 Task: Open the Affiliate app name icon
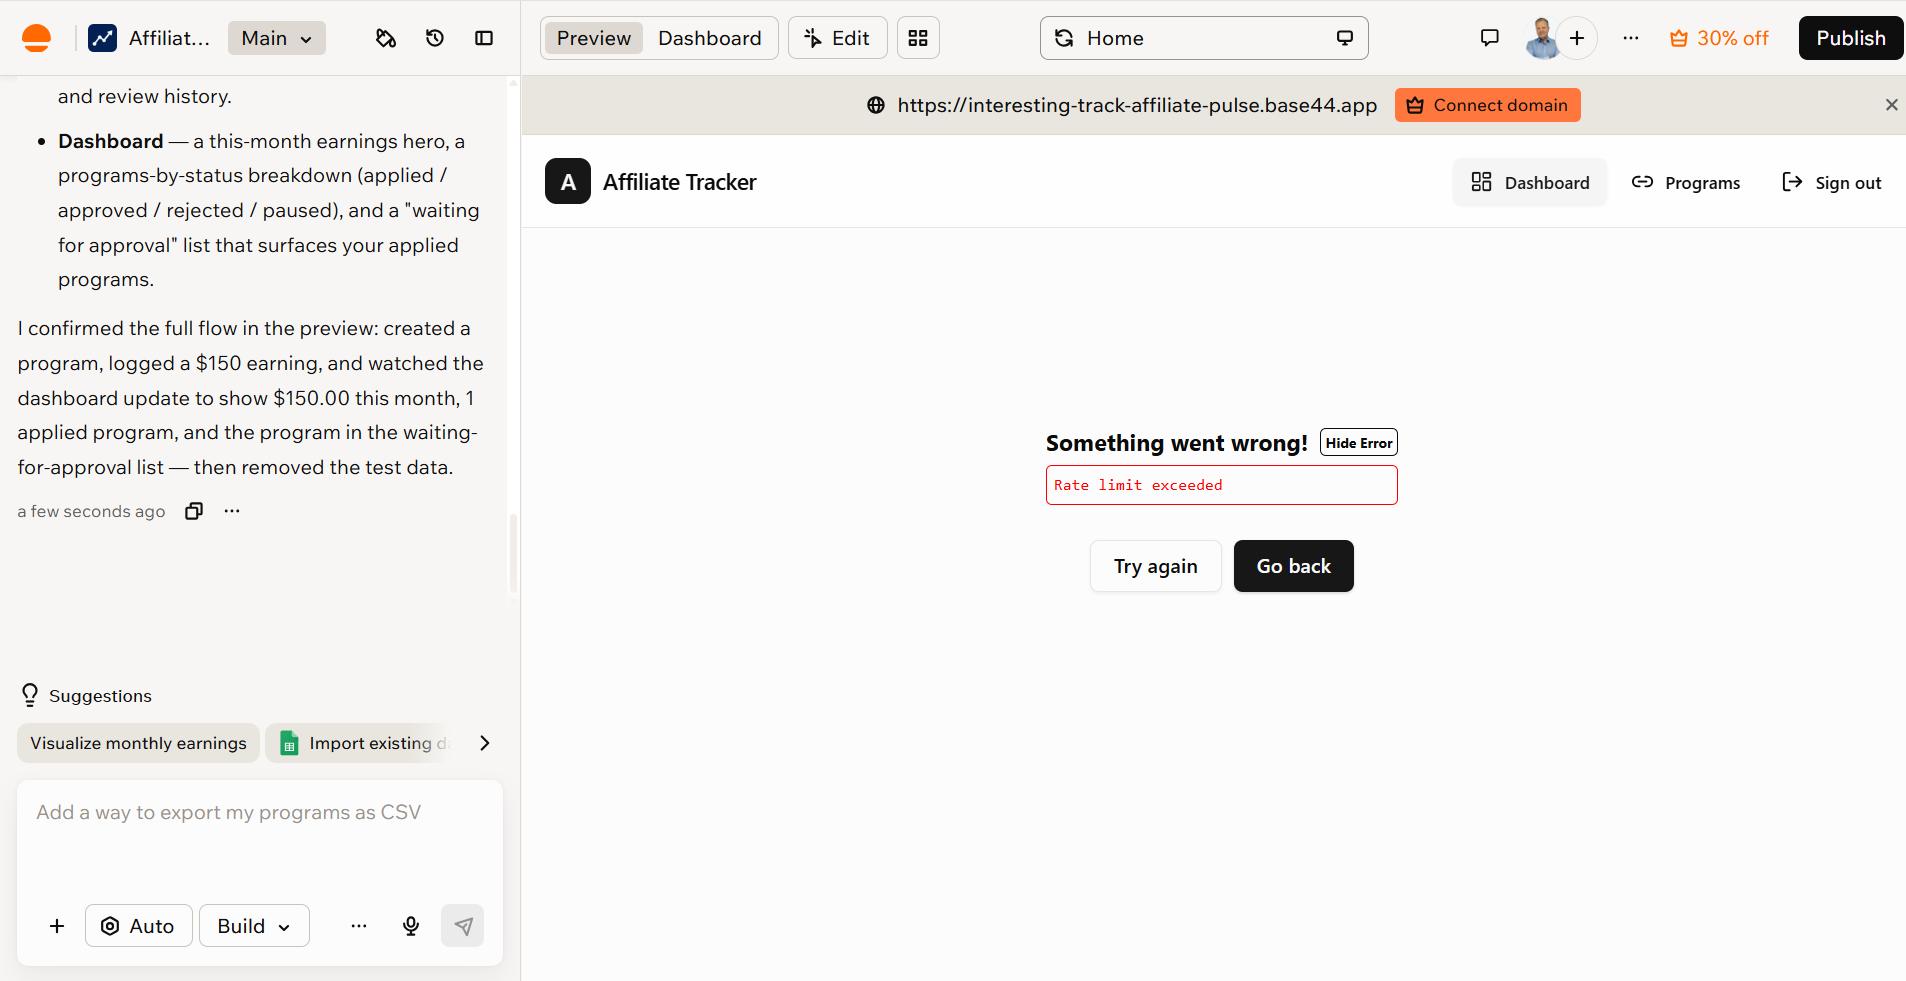pyautogui.click(x=102, y=38)
